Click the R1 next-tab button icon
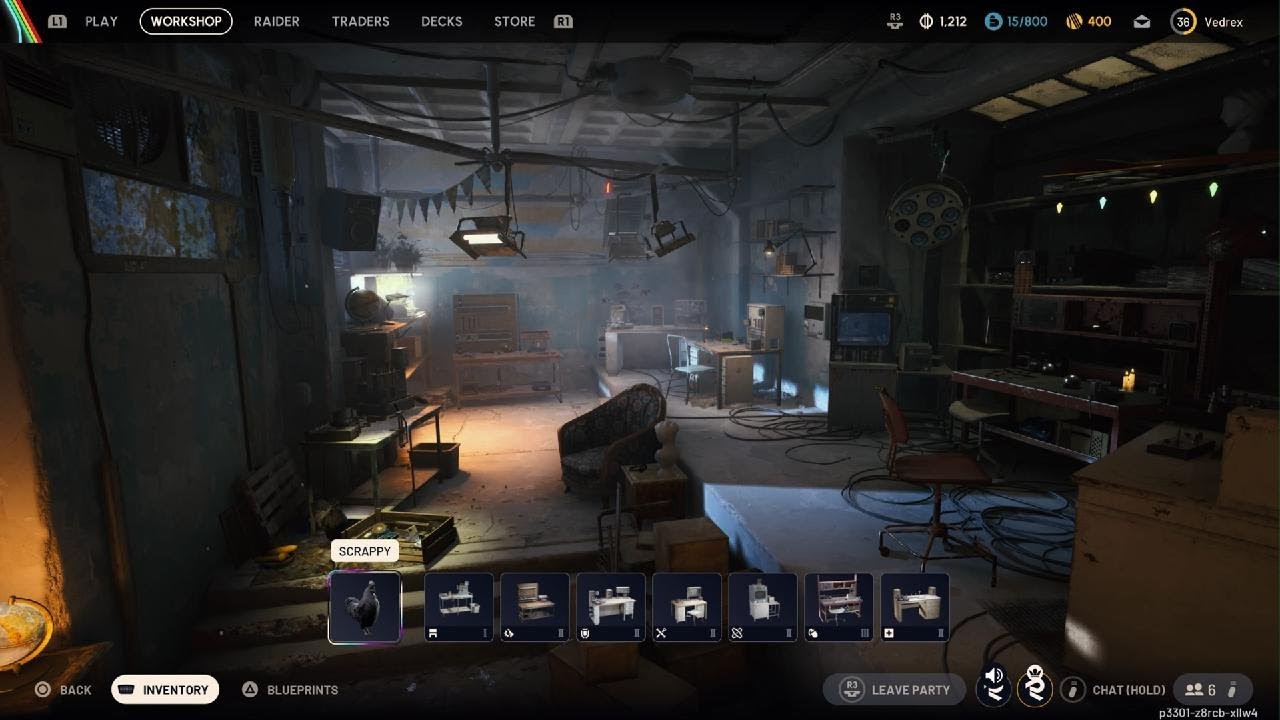 click(563, 21)
